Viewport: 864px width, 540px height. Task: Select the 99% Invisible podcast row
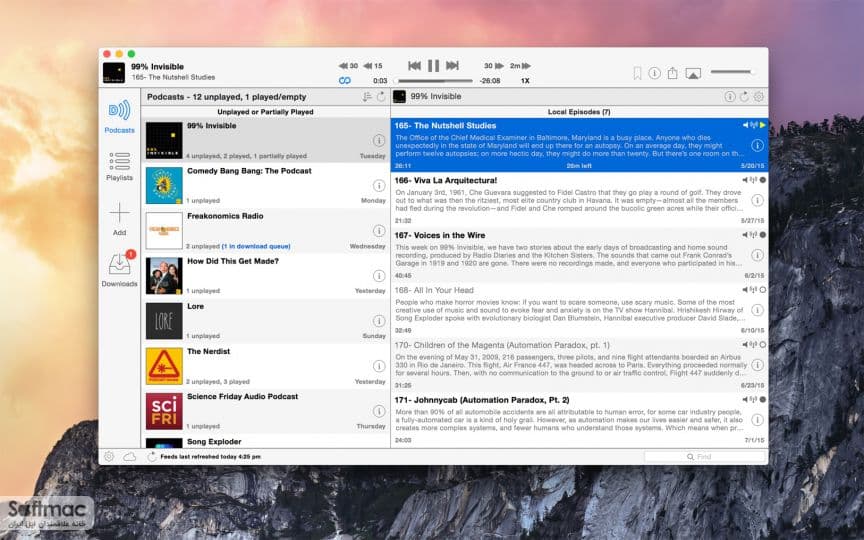click(x=265, y=140)
